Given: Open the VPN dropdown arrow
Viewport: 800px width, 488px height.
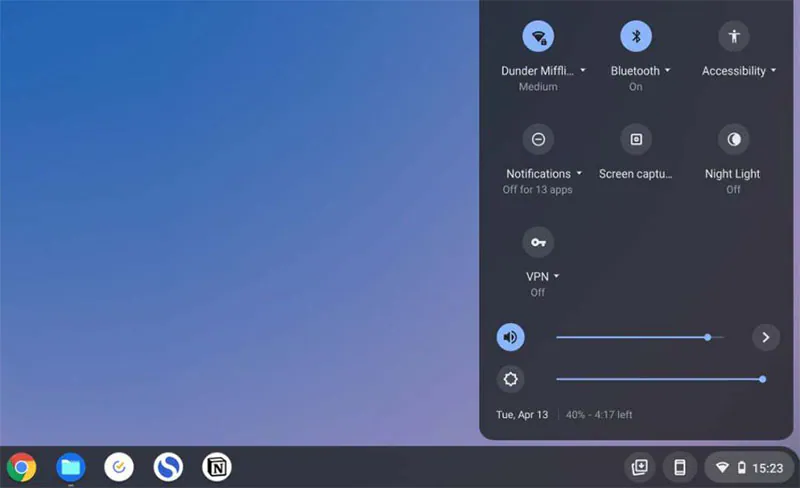Looking at the screenshot, I should coord(556,276).
